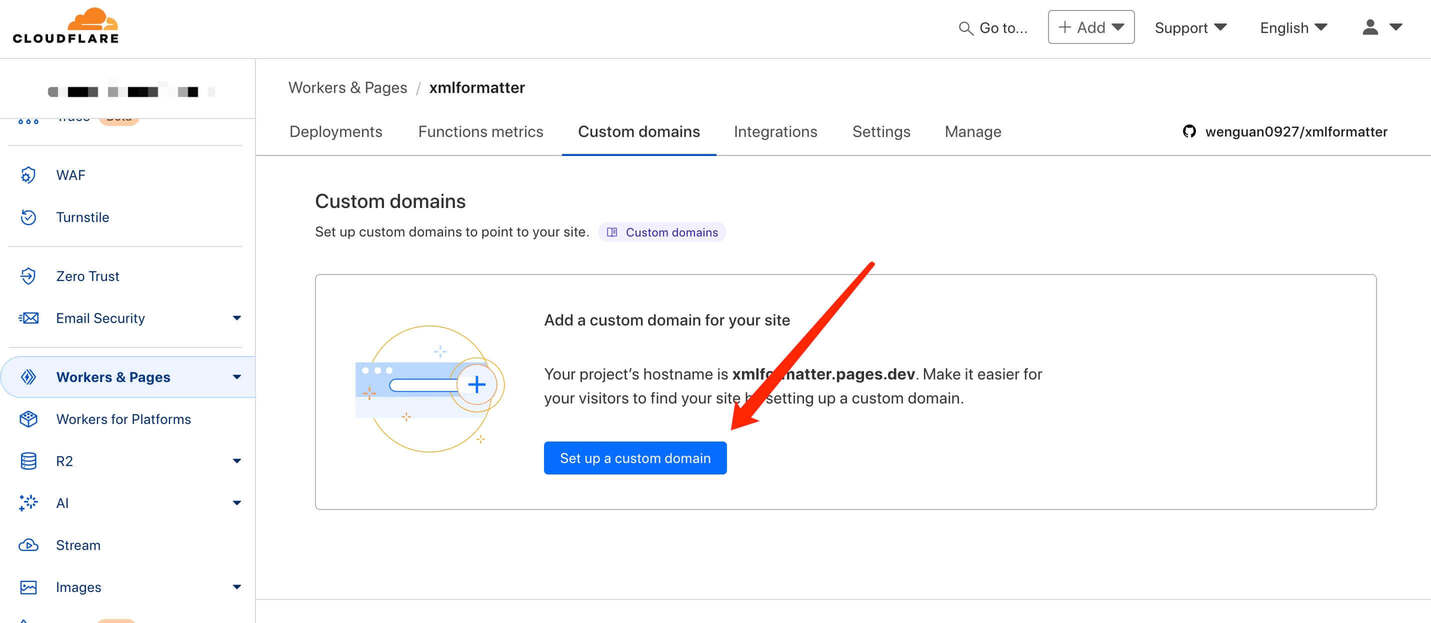1431x623 pixels.
Task: Expand the AI sidebar section
Action: coord(237,503)
